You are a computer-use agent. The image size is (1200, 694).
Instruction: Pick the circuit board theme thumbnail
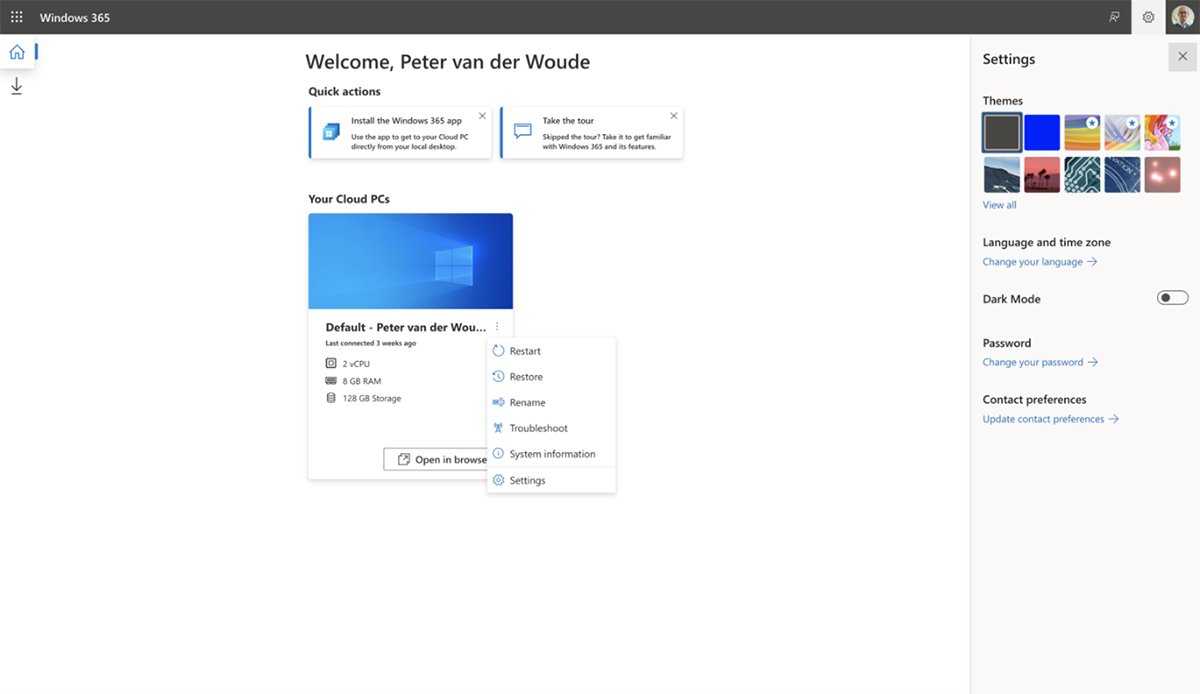[1082, 174]
